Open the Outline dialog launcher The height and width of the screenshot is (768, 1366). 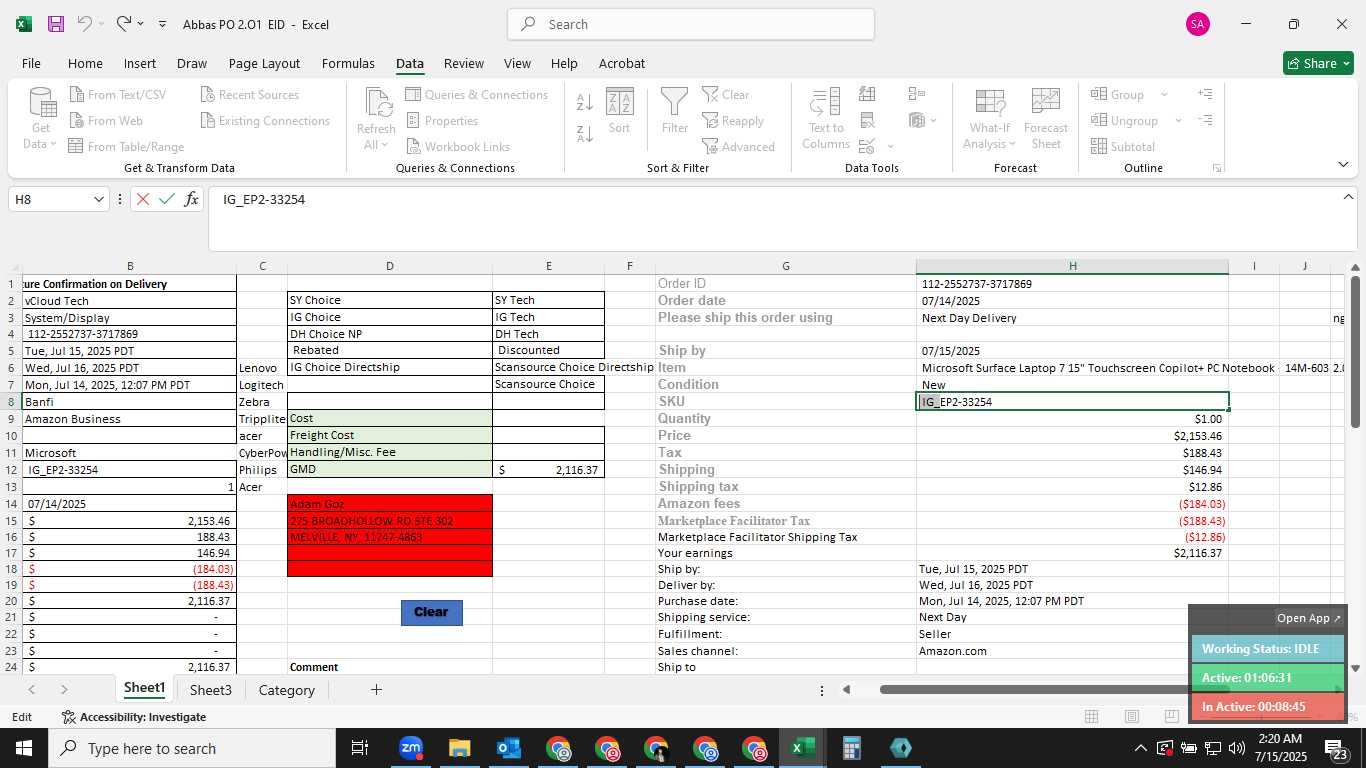[x=1217, y=168]
